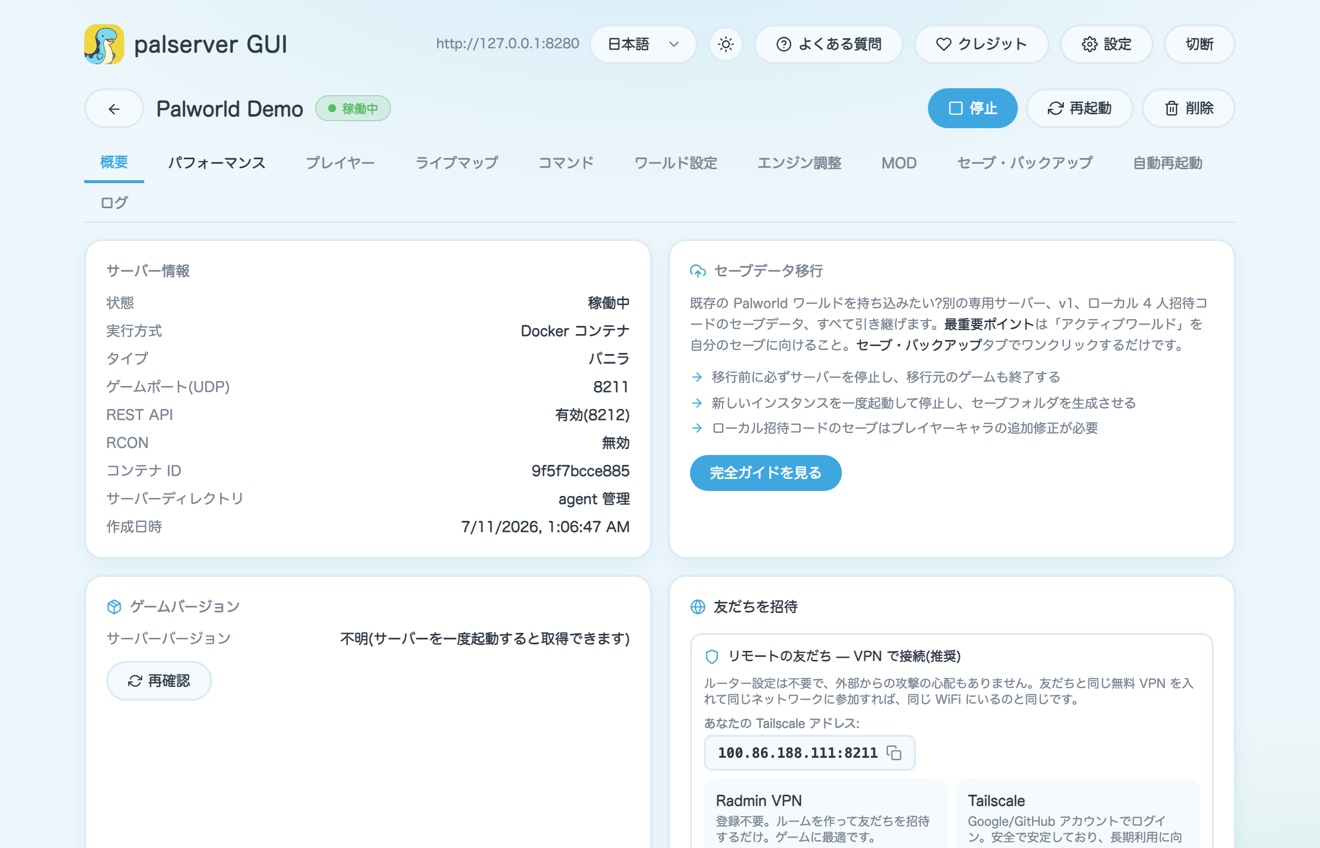The width and height of the screenshot is (1320, 848).
Task: Open the ワールド設定 tab
Action: (x=676, y=163)
